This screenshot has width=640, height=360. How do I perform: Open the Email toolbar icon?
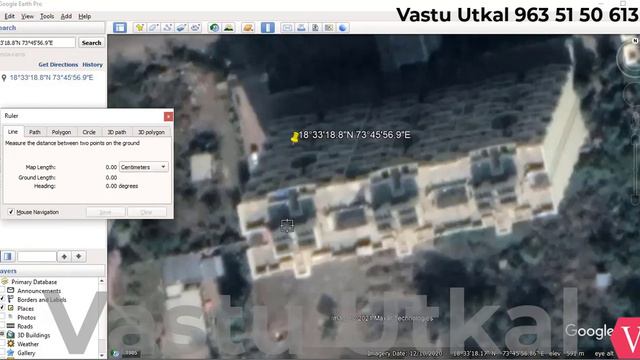287,28
